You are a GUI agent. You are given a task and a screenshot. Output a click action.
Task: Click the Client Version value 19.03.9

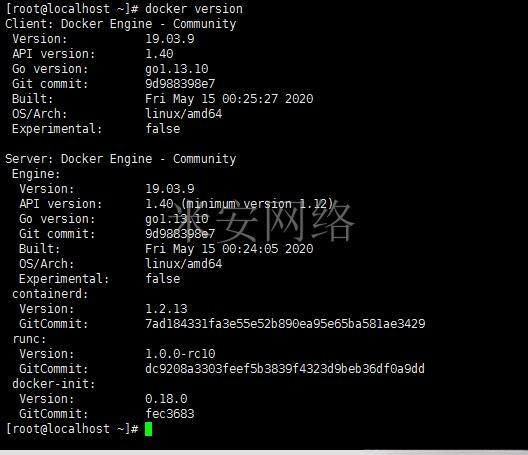tap(170, 39)
